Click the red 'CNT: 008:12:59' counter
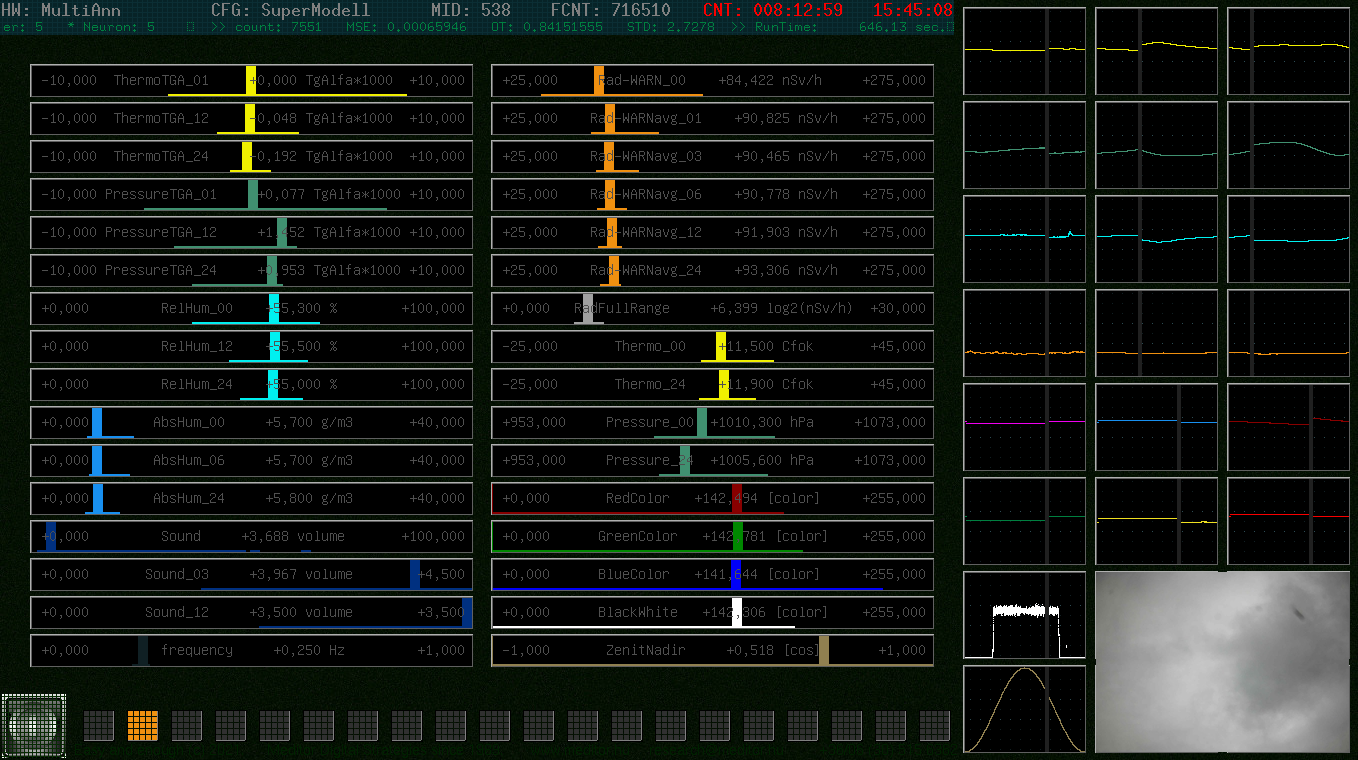 (x=772, y=10)
